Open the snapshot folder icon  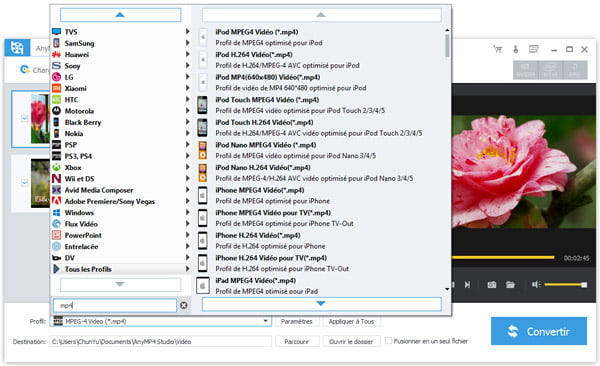pos(510,285)
